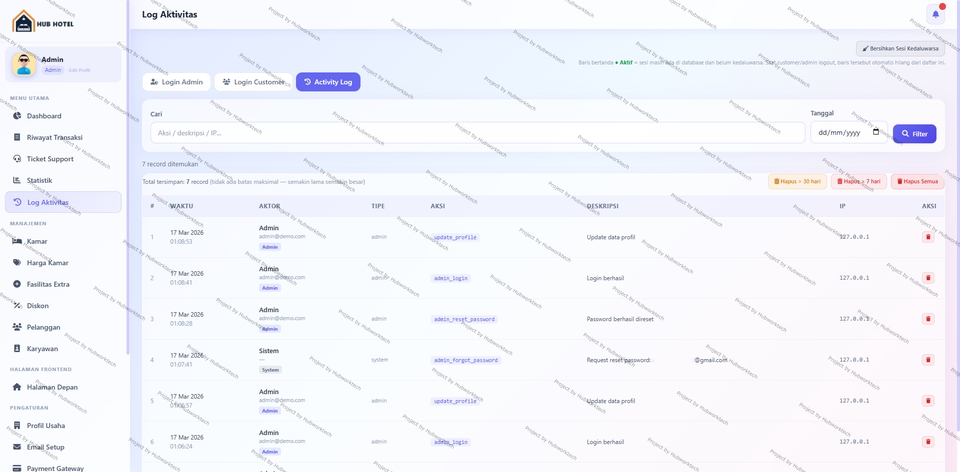This screenshot has width=960, height=472.
Task: Open the calendar picker in Tanggal field
Action: (876, 132)
